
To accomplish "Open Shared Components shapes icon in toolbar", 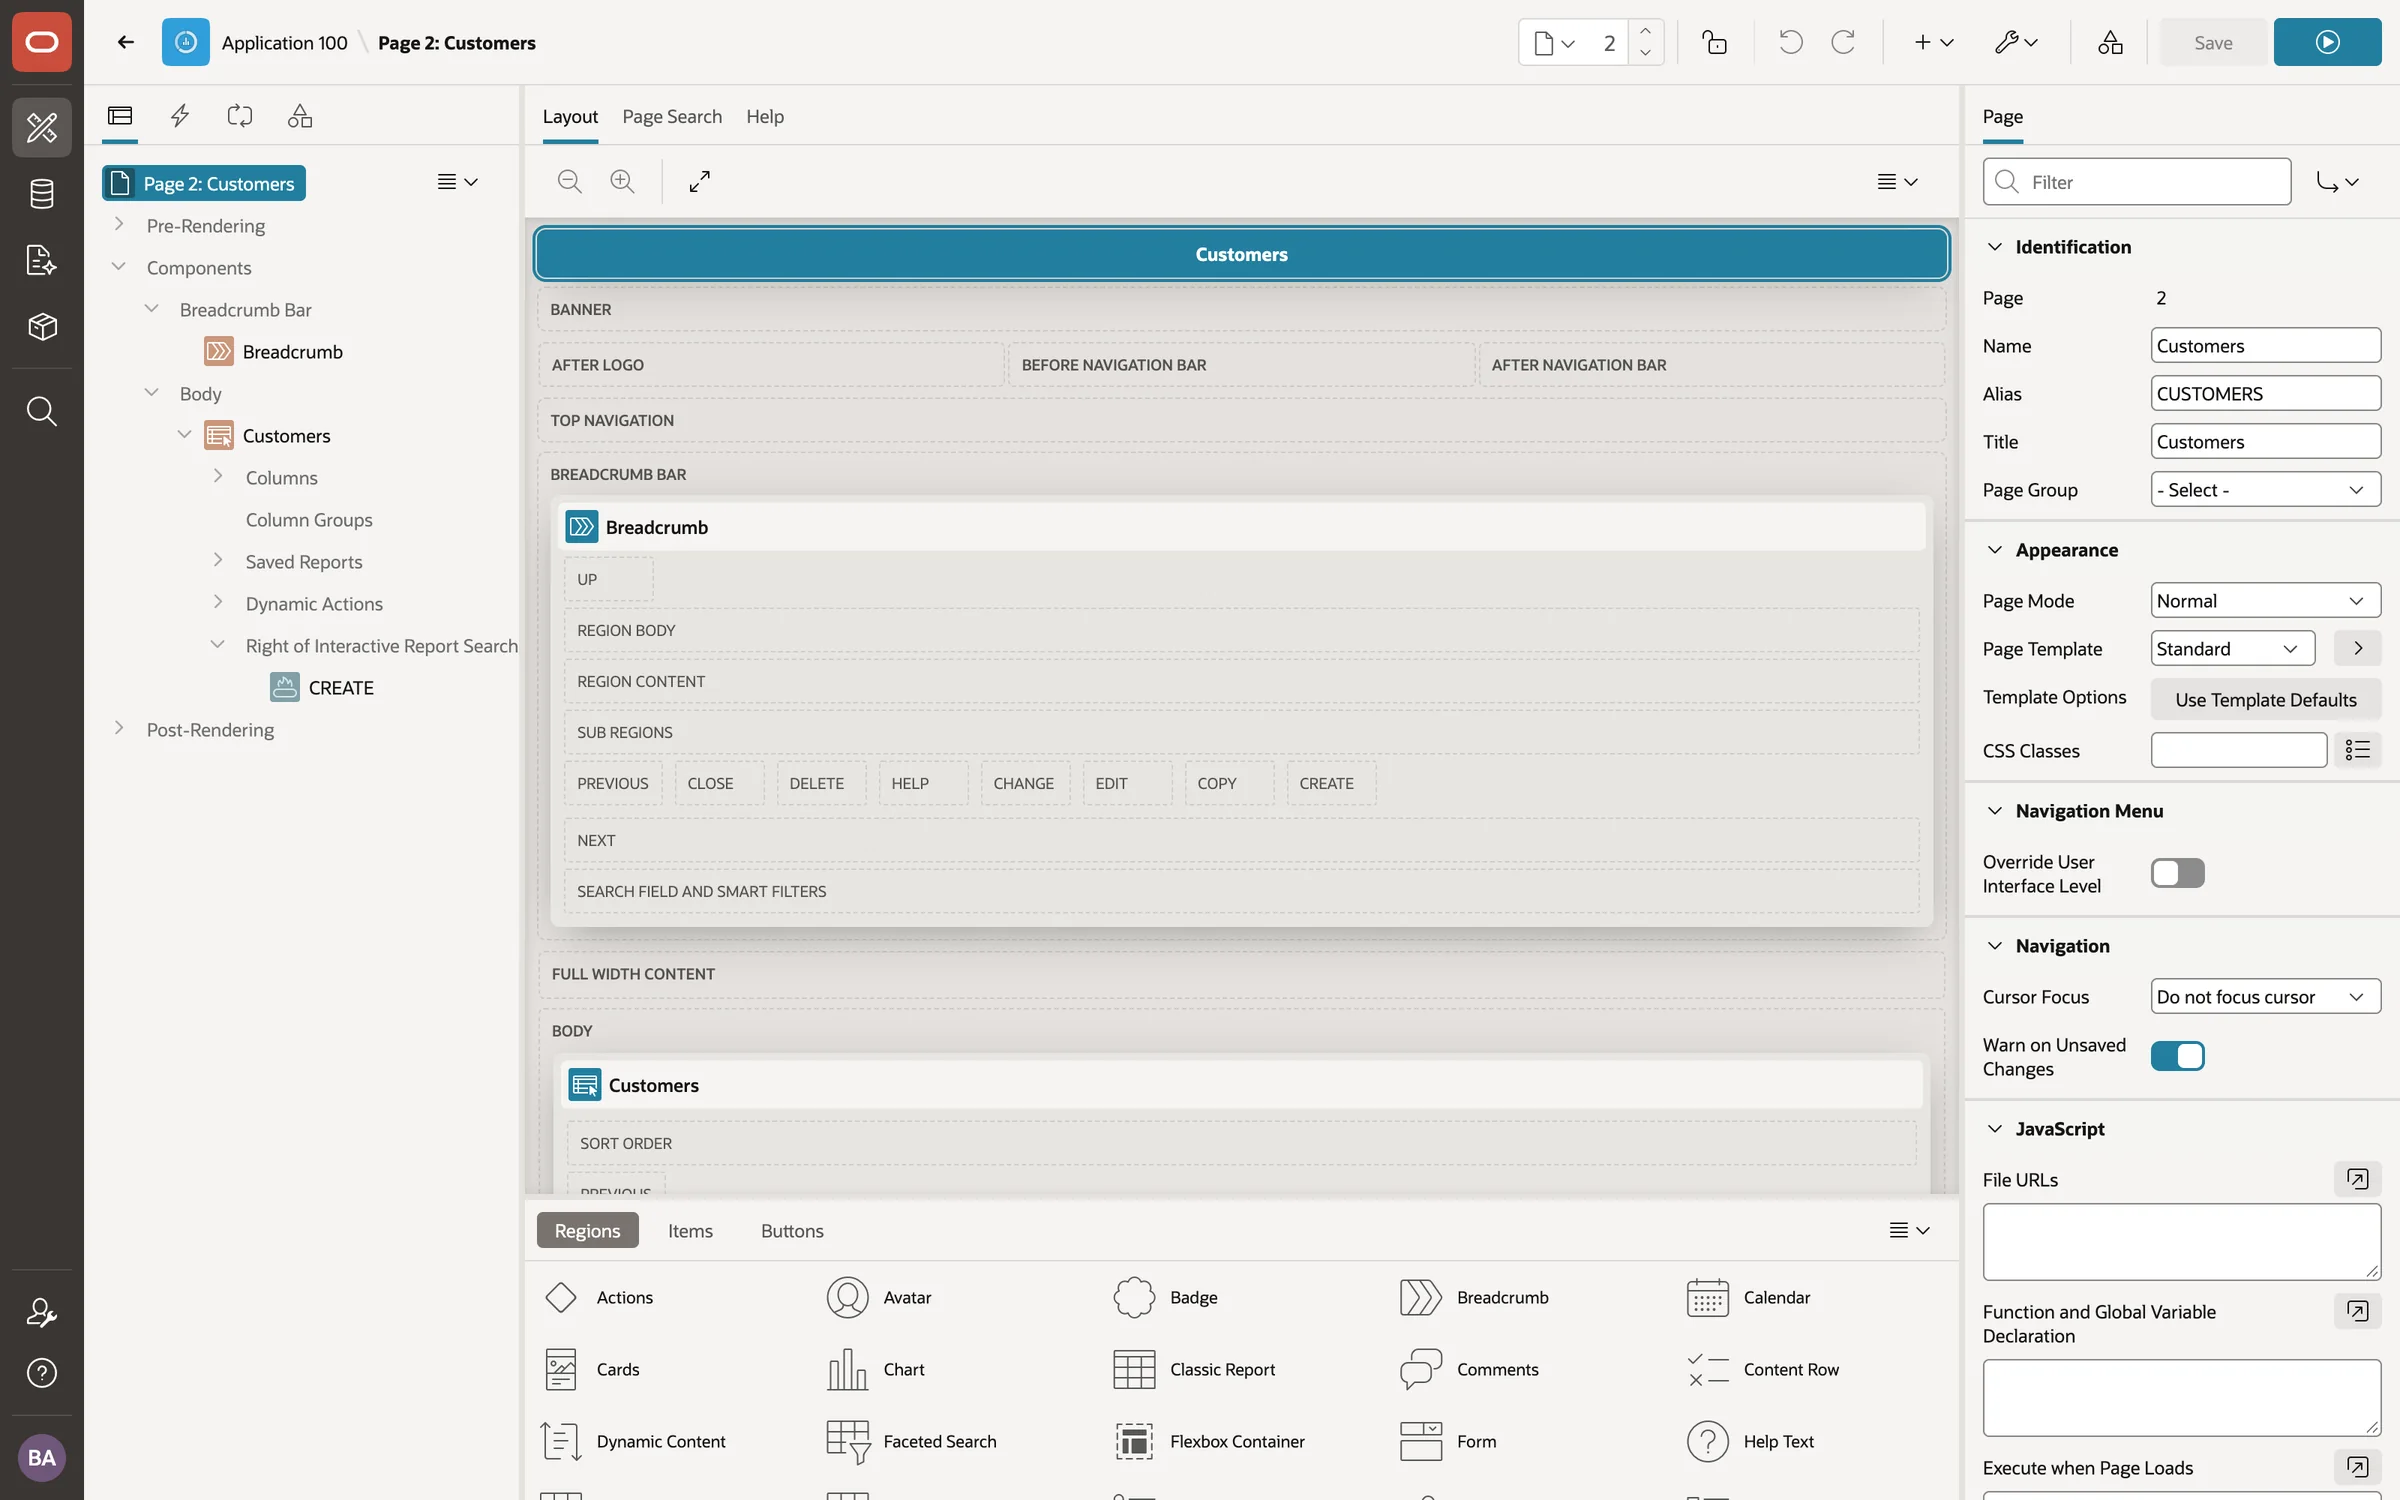I will pos(2110,42).
